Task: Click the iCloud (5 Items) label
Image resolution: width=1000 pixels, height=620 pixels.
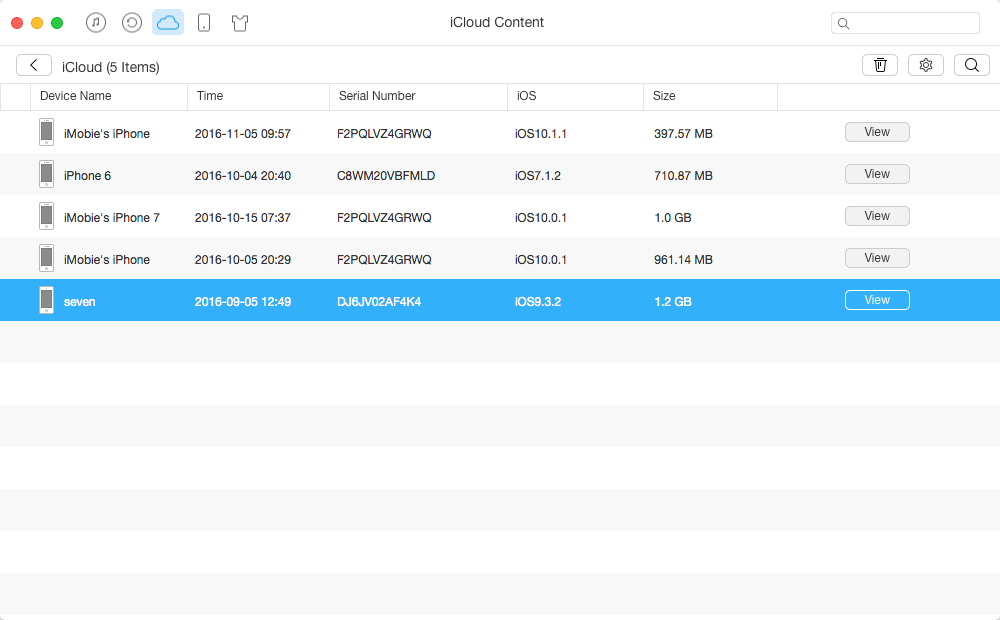Action: 110,67
